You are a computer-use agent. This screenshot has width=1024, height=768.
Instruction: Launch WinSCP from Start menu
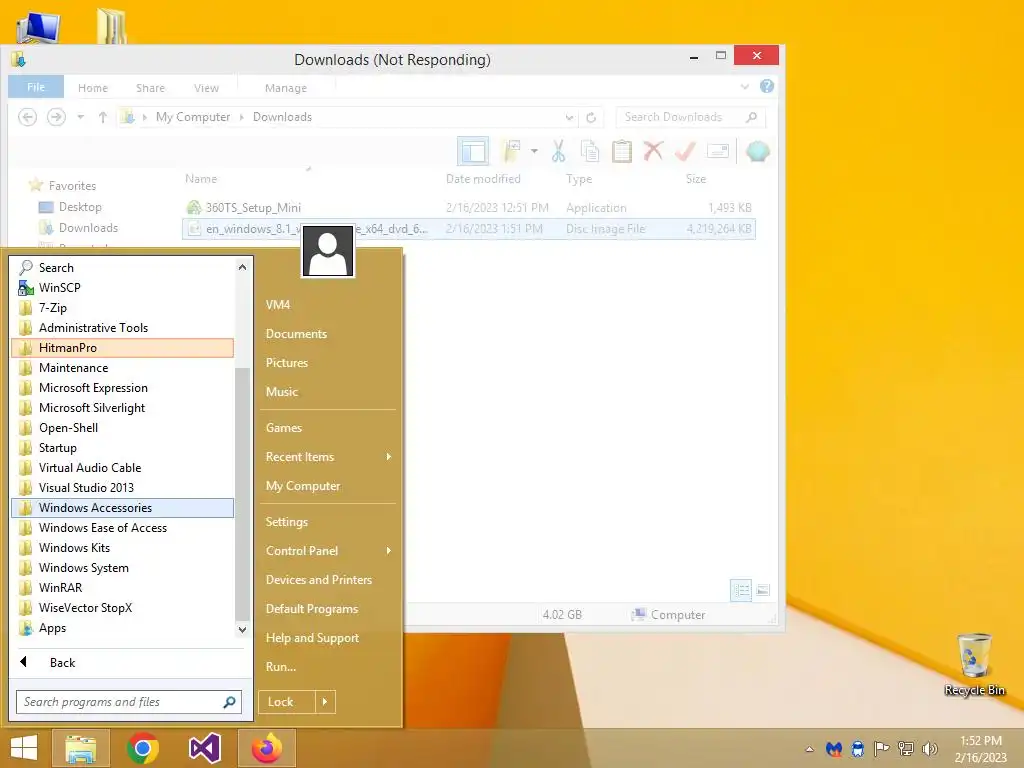(123, 287)
